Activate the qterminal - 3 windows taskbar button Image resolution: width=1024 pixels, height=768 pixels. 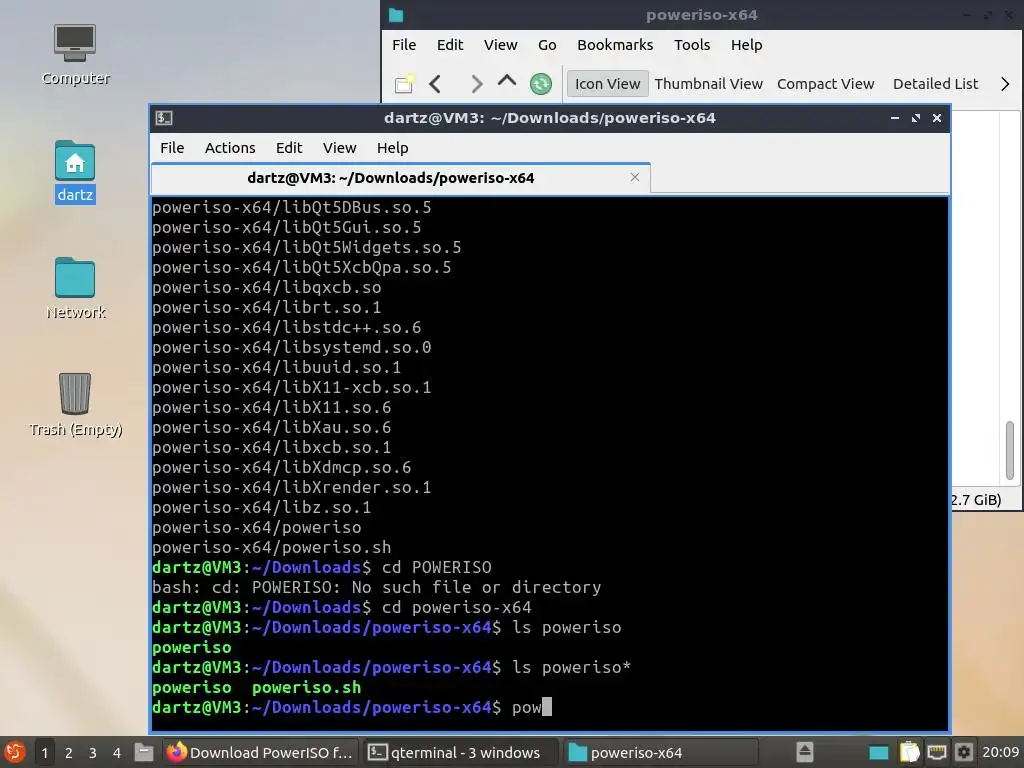460,752
